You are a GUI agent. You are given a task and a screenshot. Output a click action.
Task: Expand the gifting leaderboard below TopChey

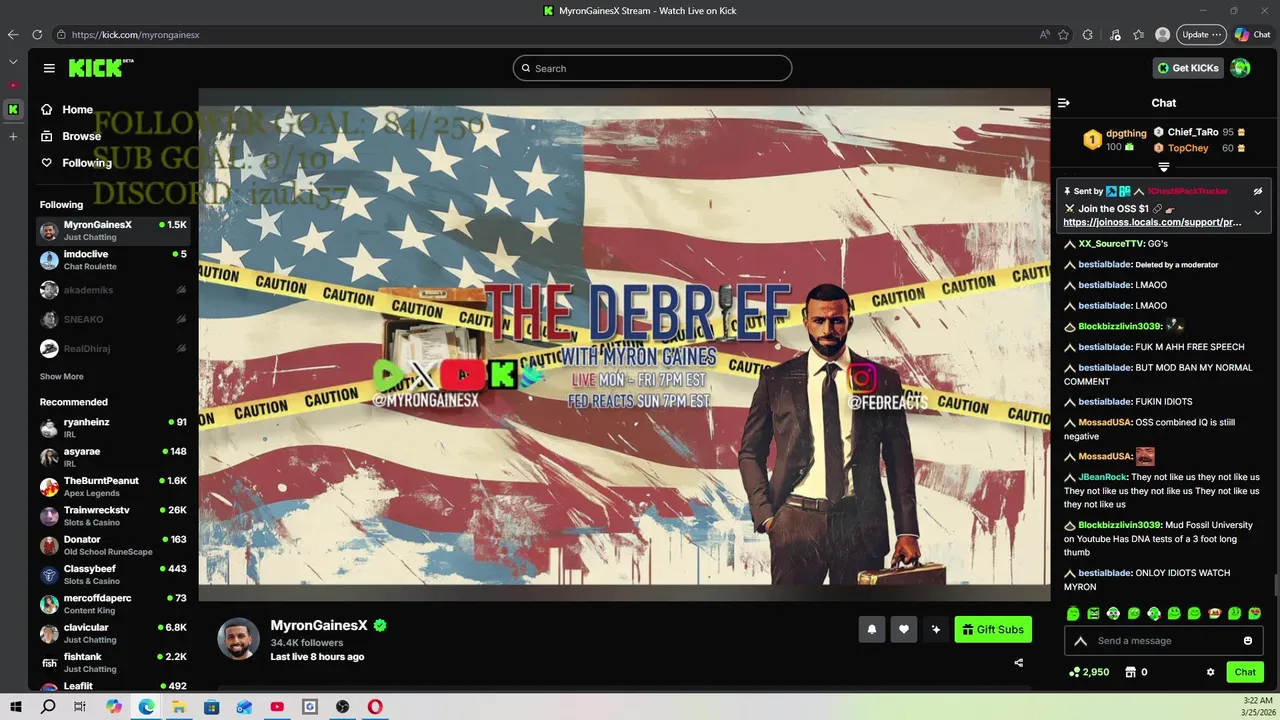pyautogui.click(x=1164, y=167)
